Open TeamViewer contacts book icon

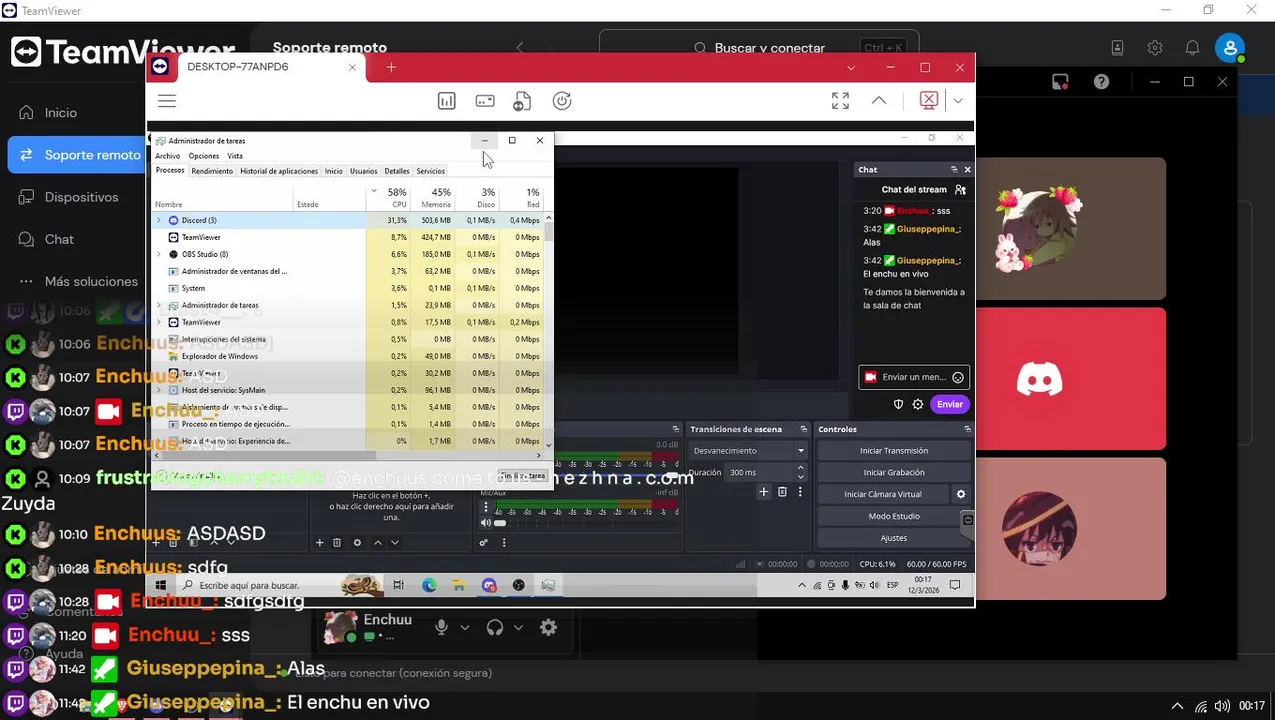(x=1118, y=48)
